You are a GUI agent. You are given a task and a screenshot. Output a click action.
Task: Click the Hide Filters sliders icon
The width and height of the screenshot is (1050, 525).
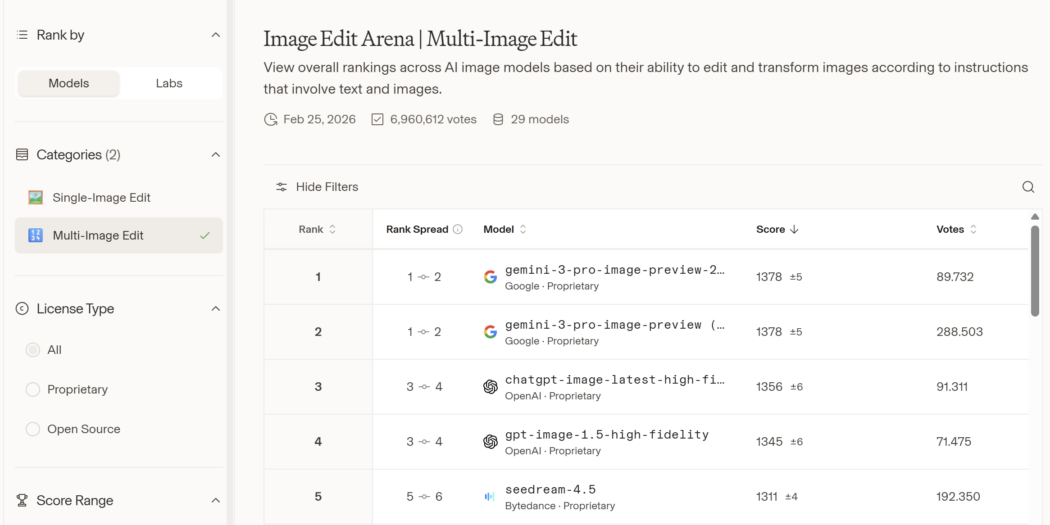pyautogui.click(x=282, y=187)
